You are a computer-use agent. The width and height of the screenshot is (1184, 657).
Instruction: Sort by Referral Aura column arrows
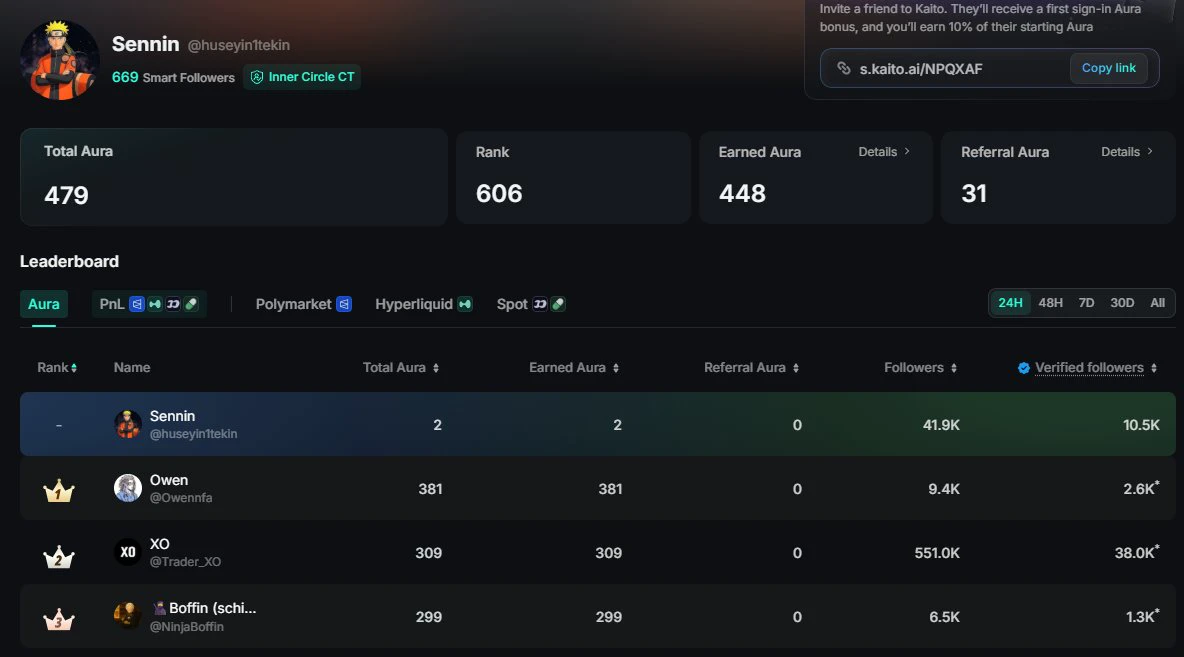click(x=796, y=369)
